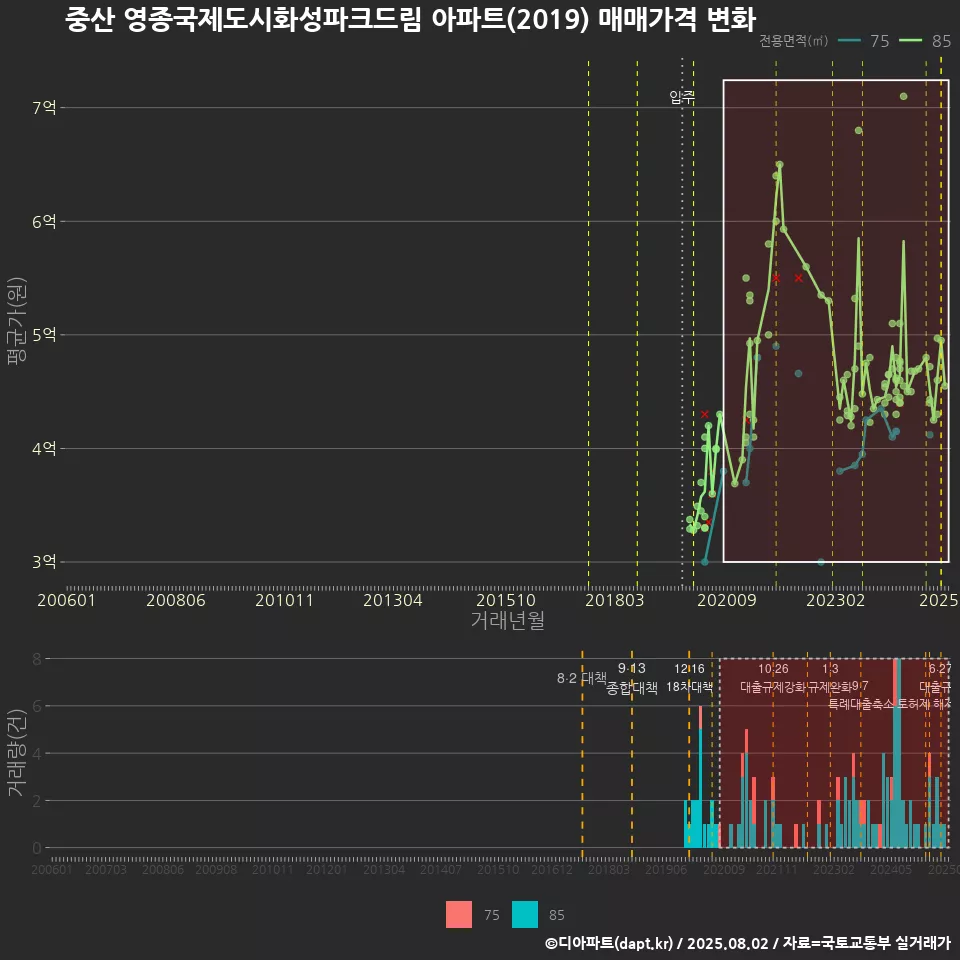The image size is (960, 960).
Task: Click the chart title text 매매가격 변화
Action: pyautogui.click(x=677, y=20)
